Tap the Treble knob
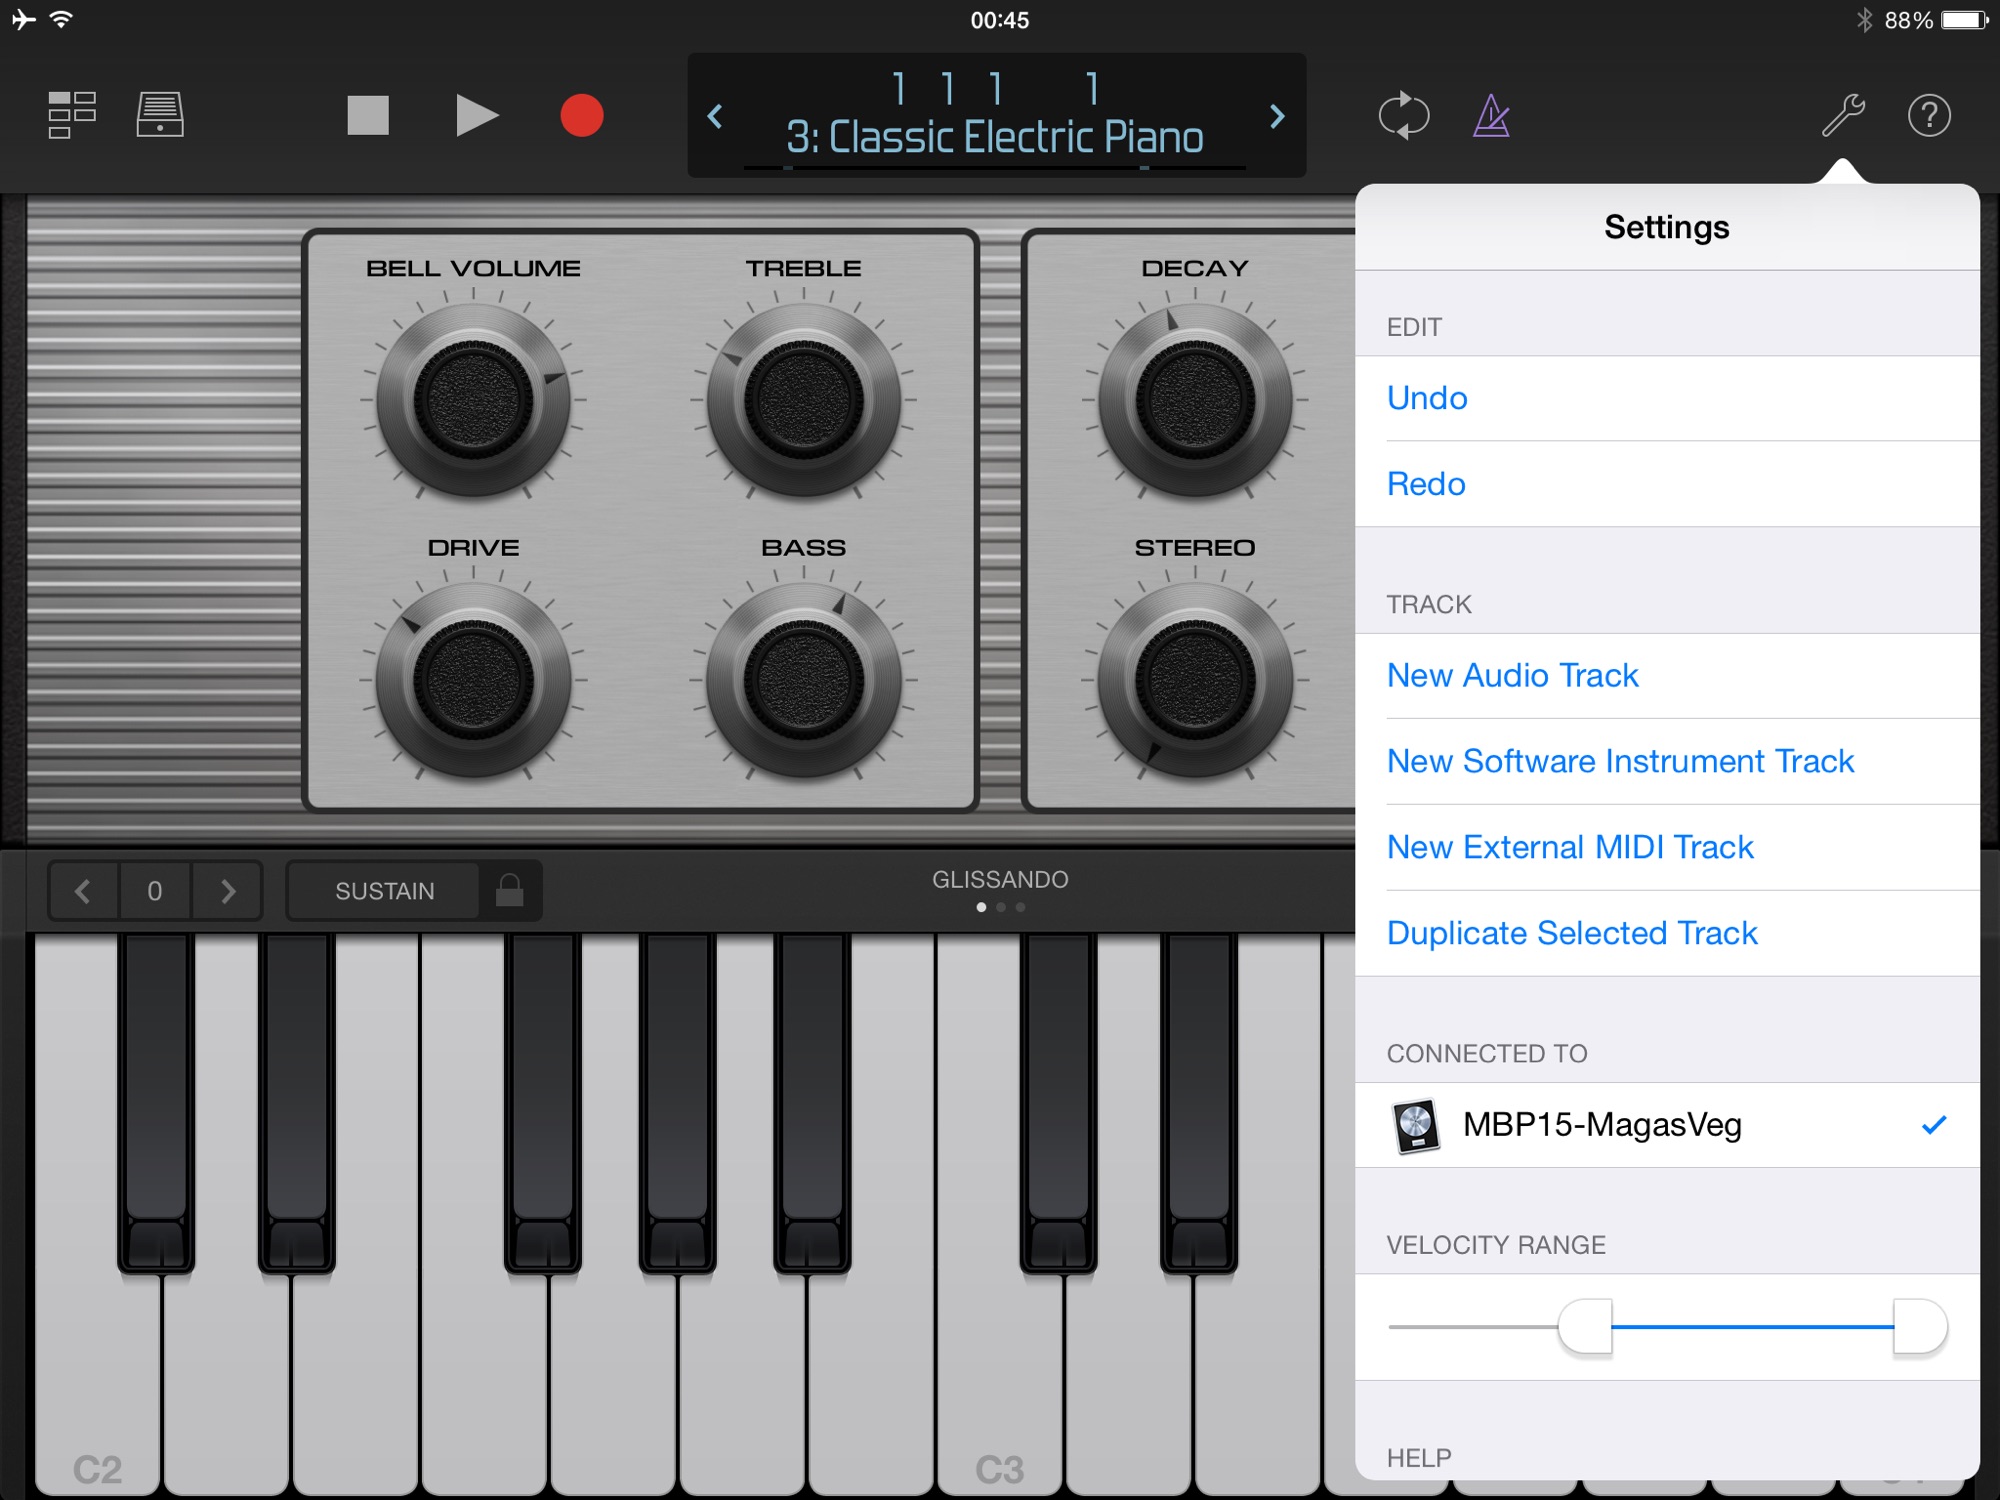 [x=803, y=400]
